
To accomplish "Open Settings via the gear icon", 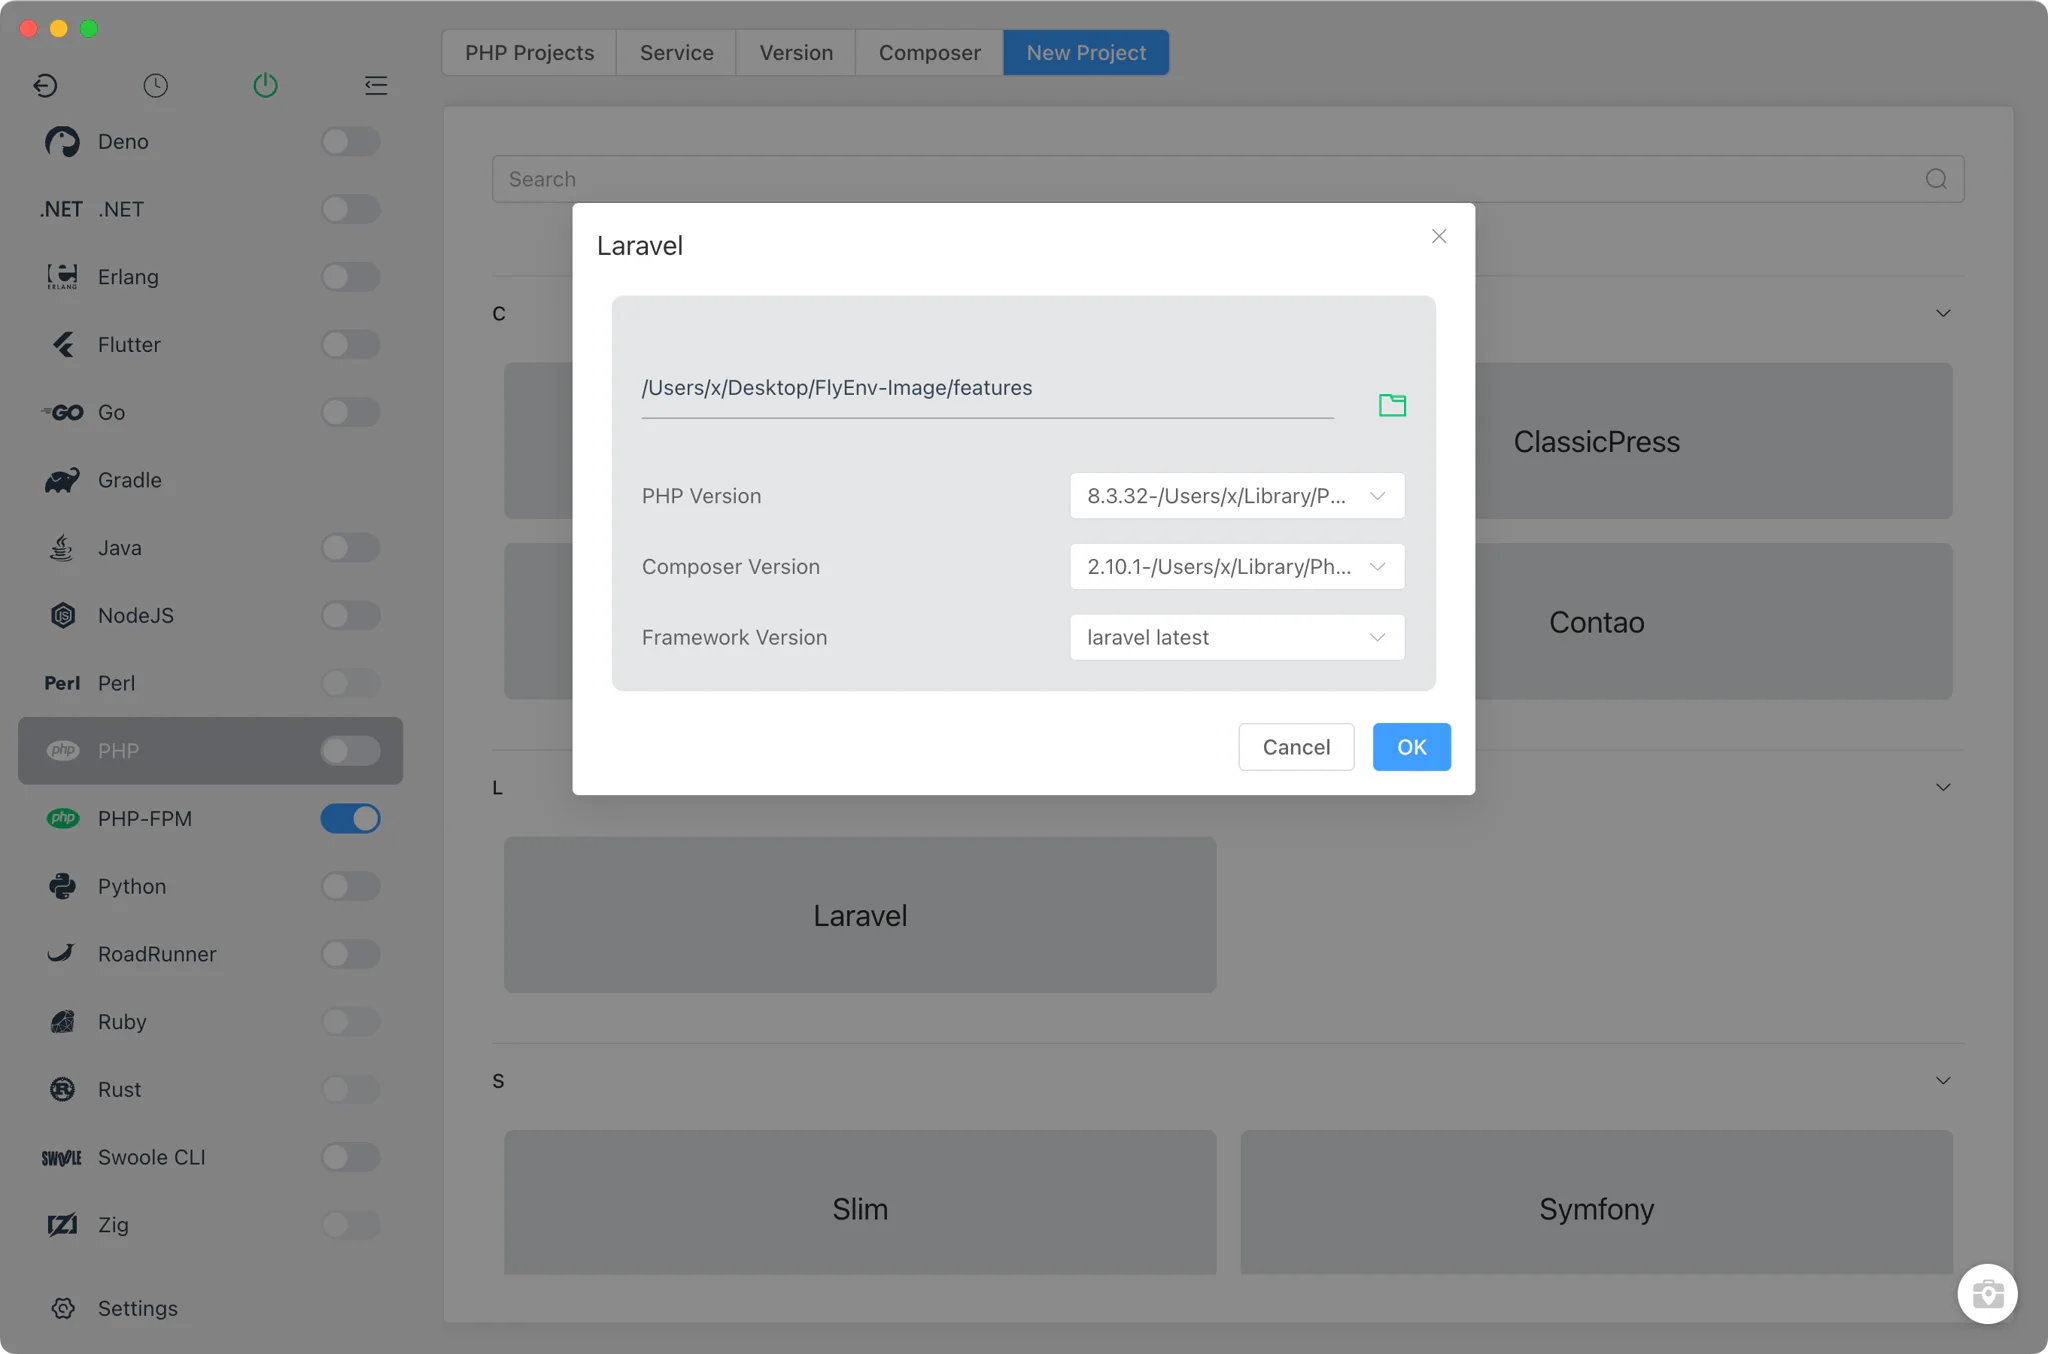I will pos(63,1308).
